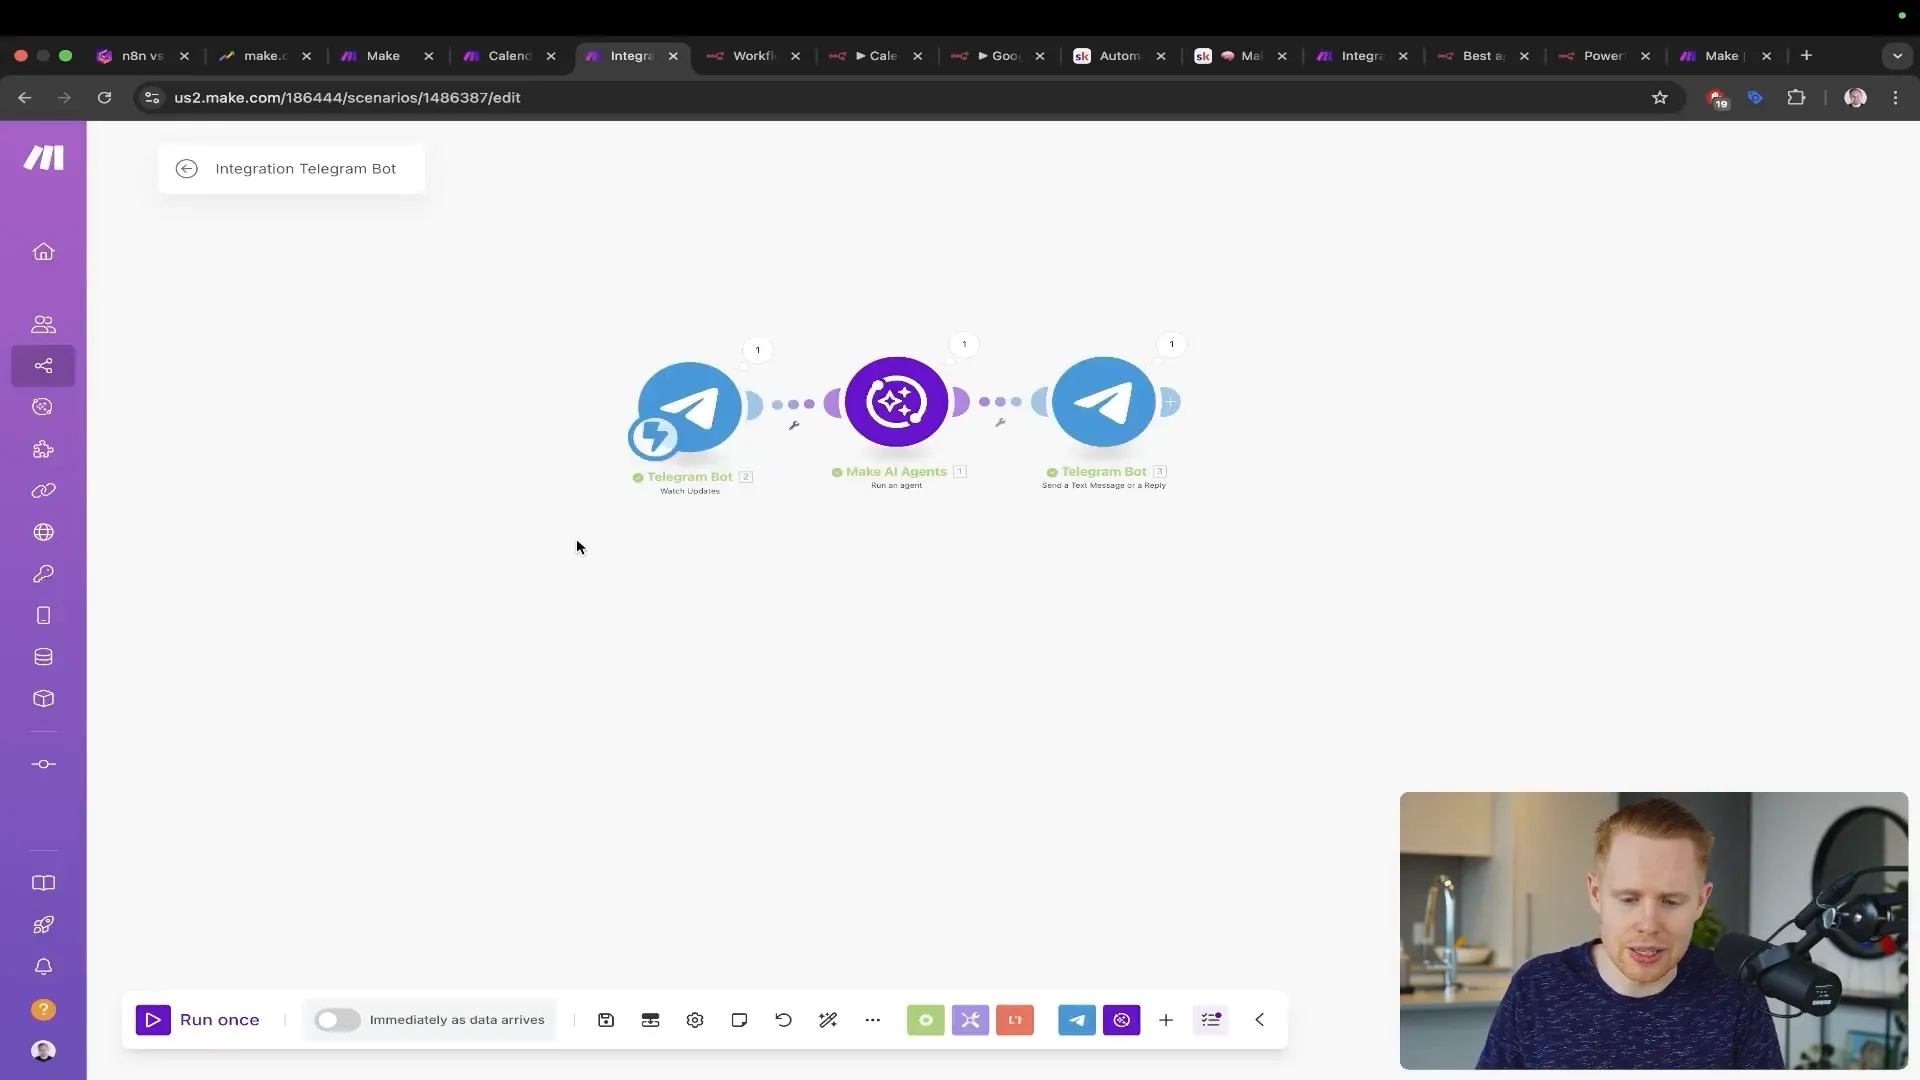Open the Telegram Bot Send a Text Message module

tap(1104, 402)
